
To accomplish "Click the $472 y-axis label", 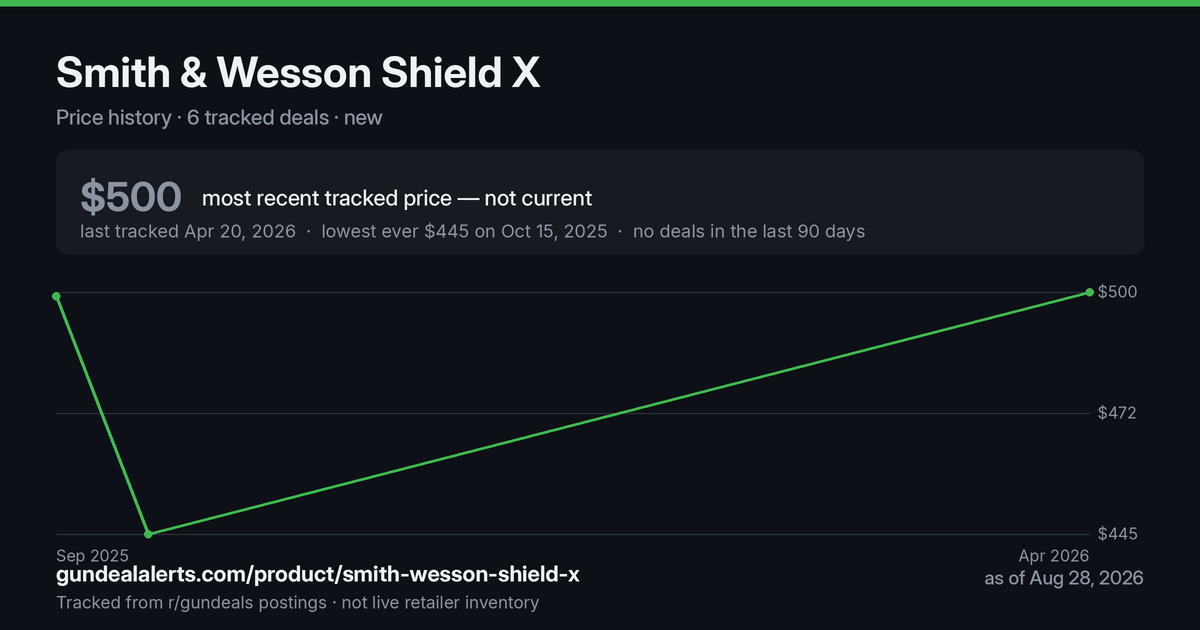I will 1118,413.
